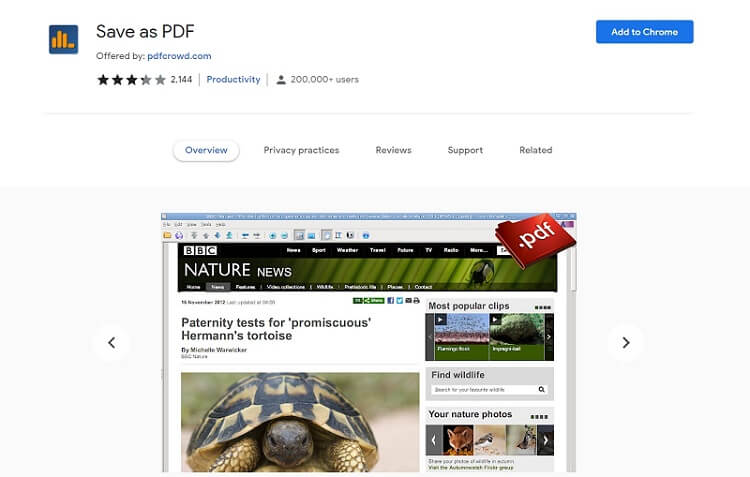Image resolution: width=750 pixels, height=477 pixels.
Task: Select the Overview tab
Action: coord(206,150)
